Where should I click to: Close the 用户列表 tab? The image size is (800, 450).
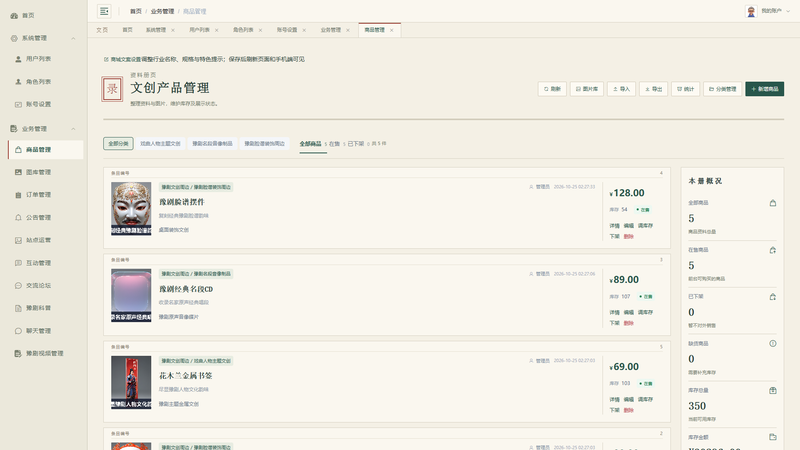[x=217, y=30]
